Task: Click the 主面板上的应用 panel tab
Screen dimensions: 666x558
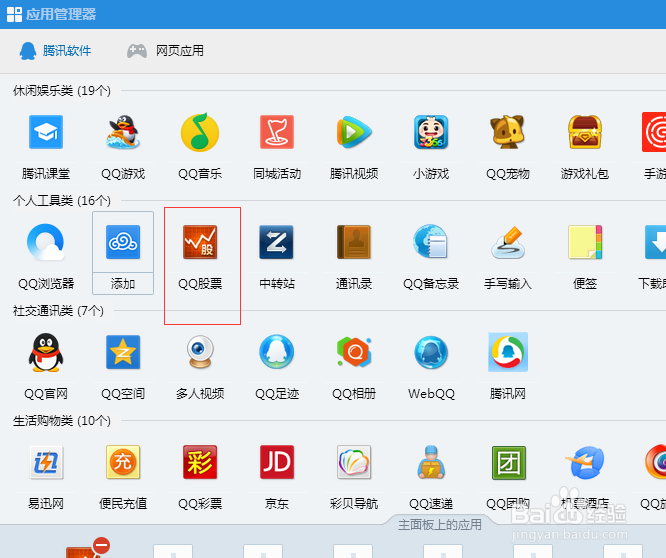Action: point(440,525)
